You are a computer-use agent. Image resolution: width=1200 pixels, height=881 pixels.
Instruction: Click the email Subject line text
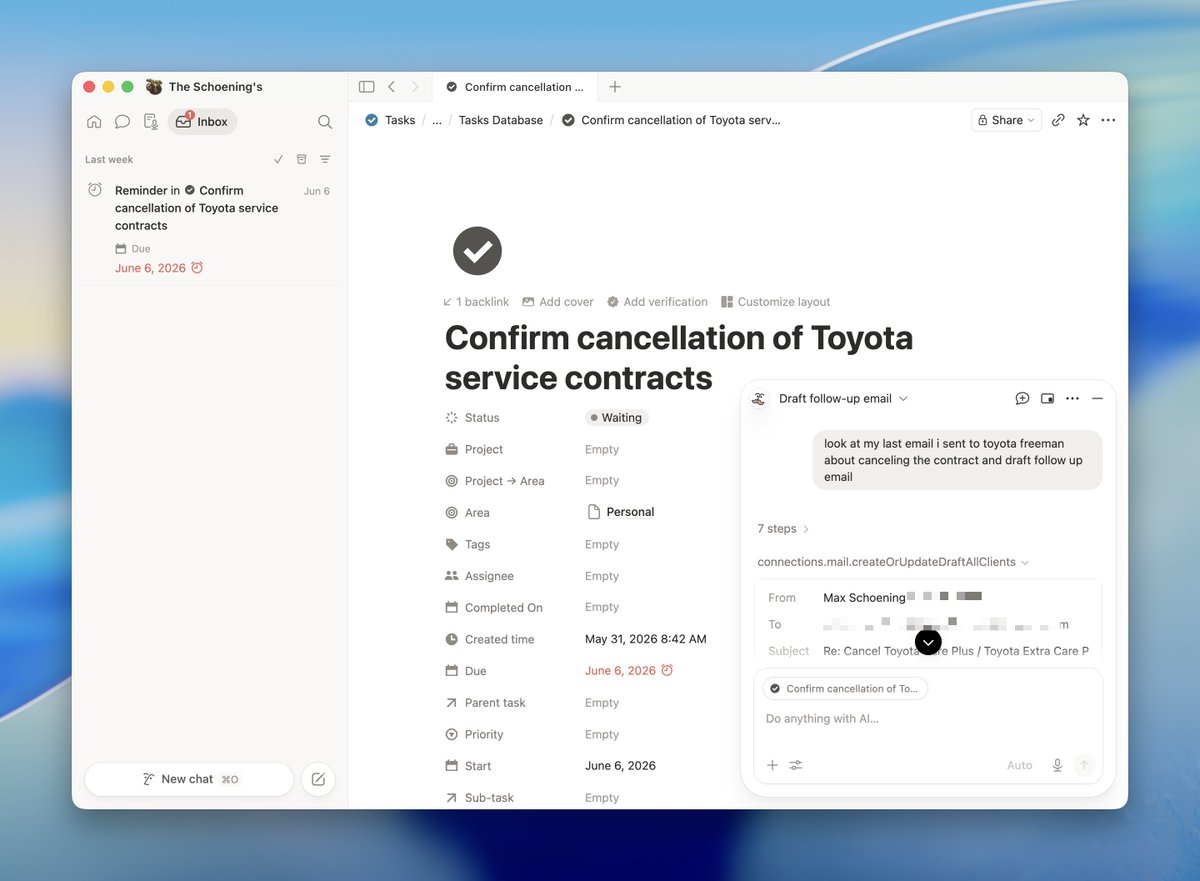956,651
